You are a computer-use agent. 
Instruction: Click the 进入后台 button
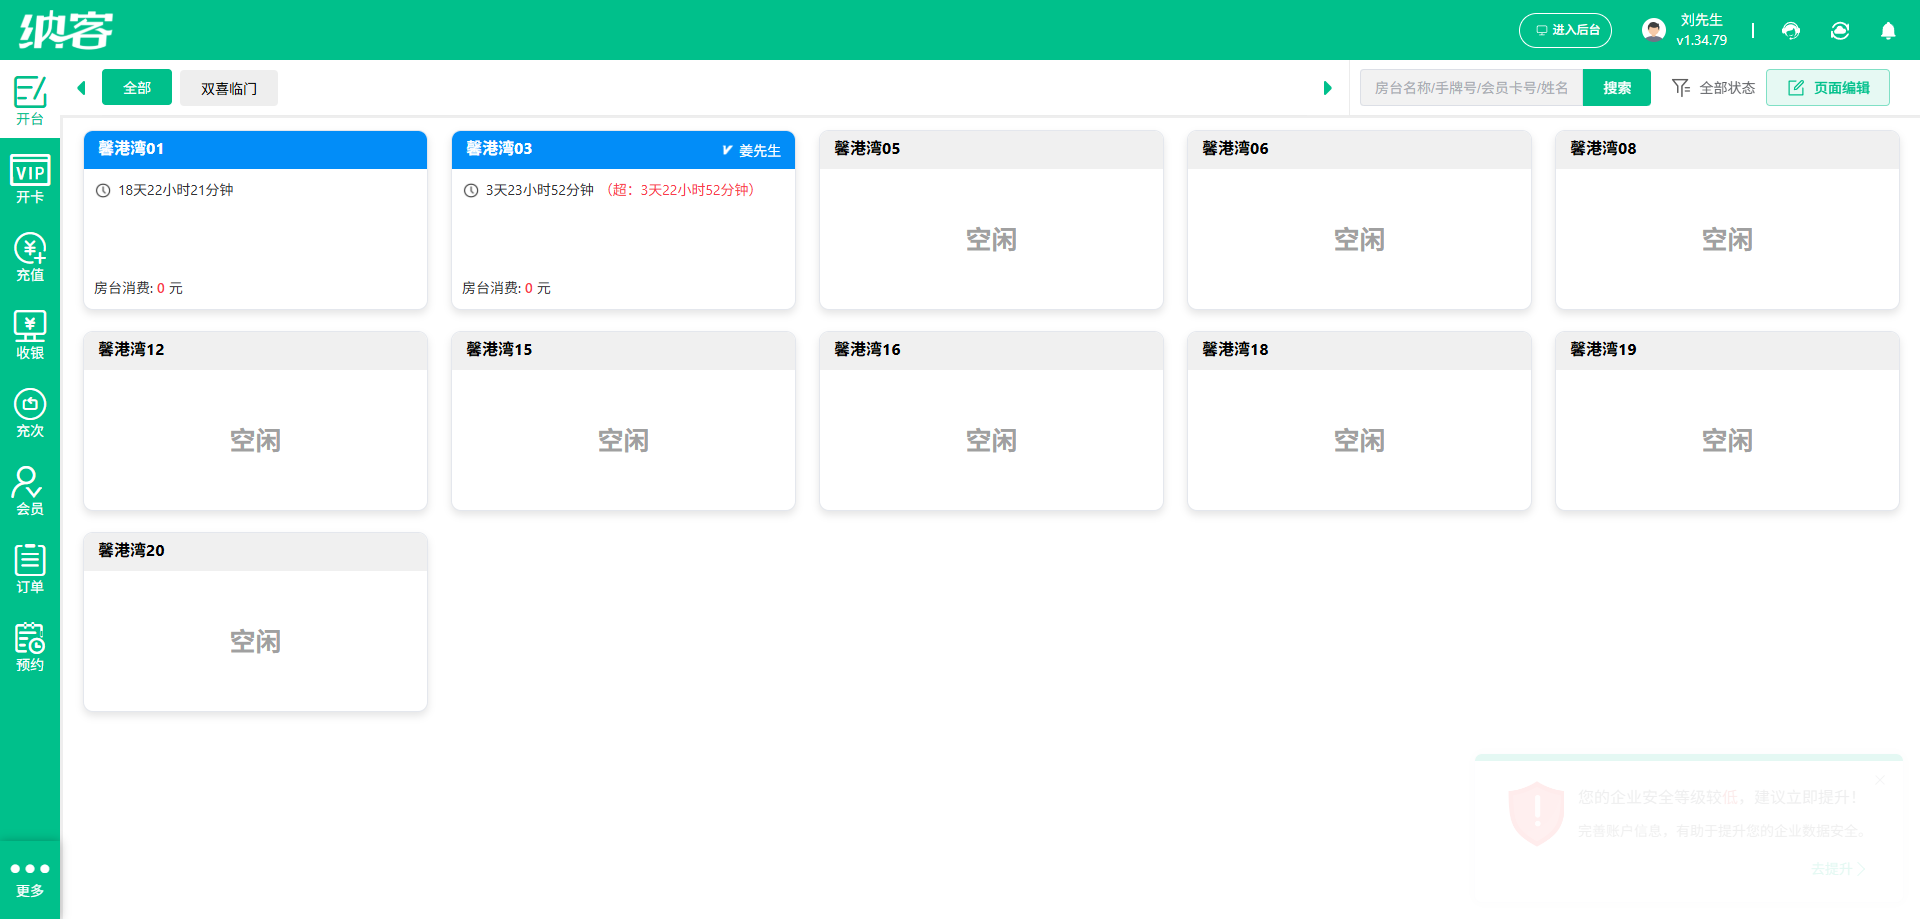[x=1566, y=30]
